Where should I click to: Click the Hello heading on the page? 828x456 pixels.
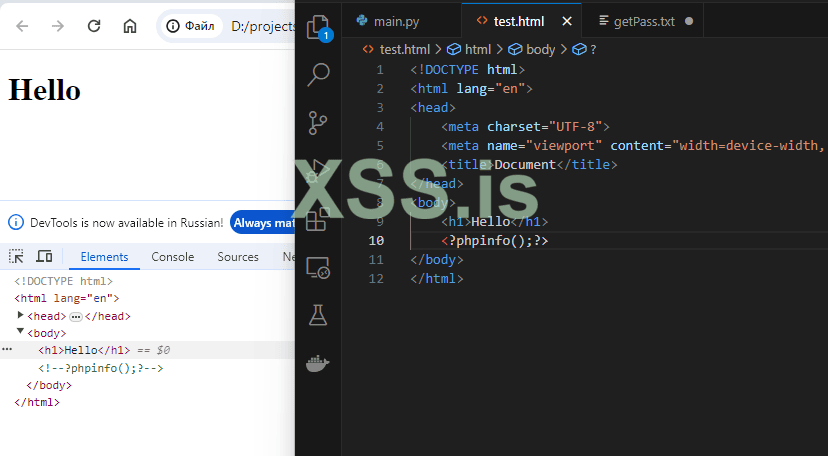[44, 90]
